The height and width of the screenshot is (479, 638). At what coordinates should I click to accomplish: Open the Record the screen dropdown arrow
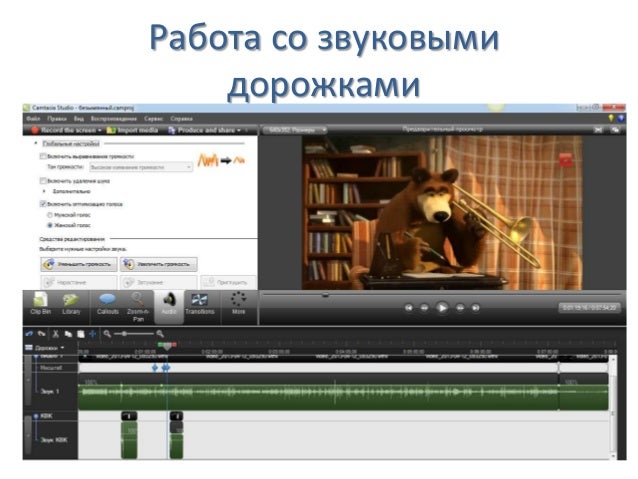coord(99,130)
